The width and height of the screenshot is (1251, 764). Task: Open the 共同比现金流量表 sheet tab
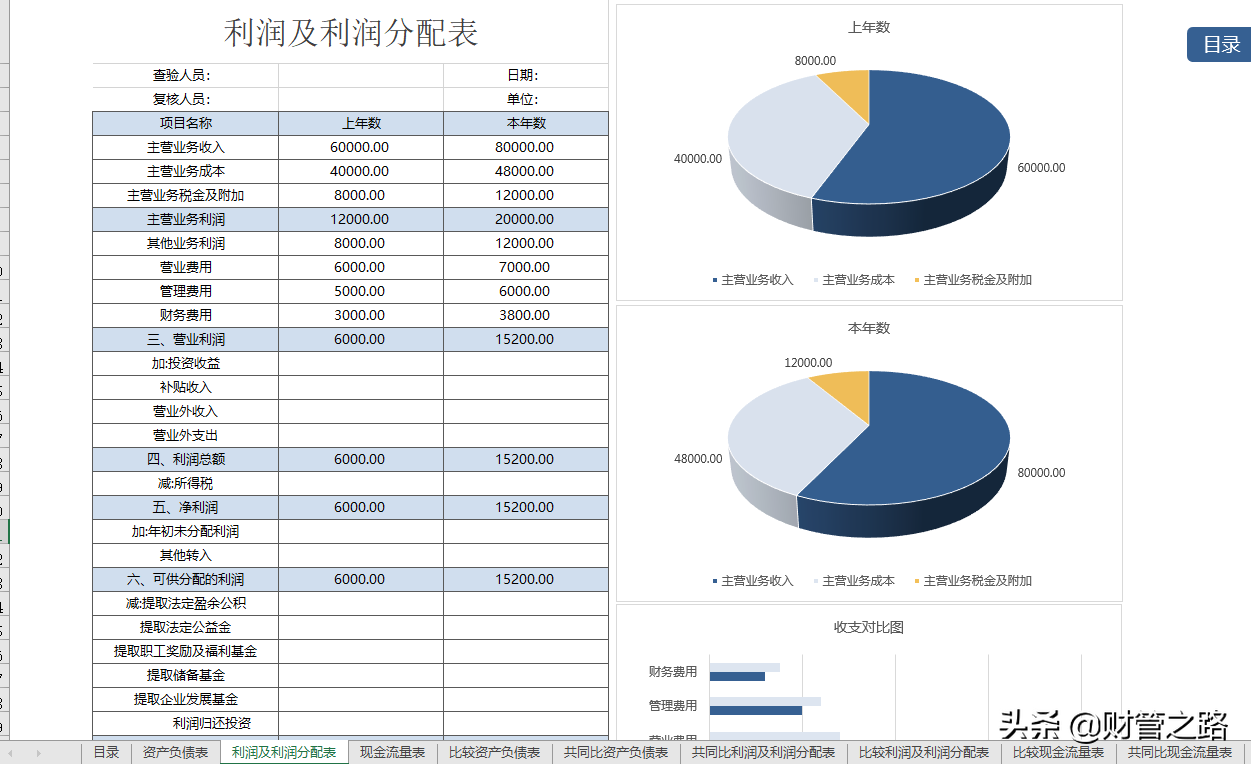click(1180, 753)
